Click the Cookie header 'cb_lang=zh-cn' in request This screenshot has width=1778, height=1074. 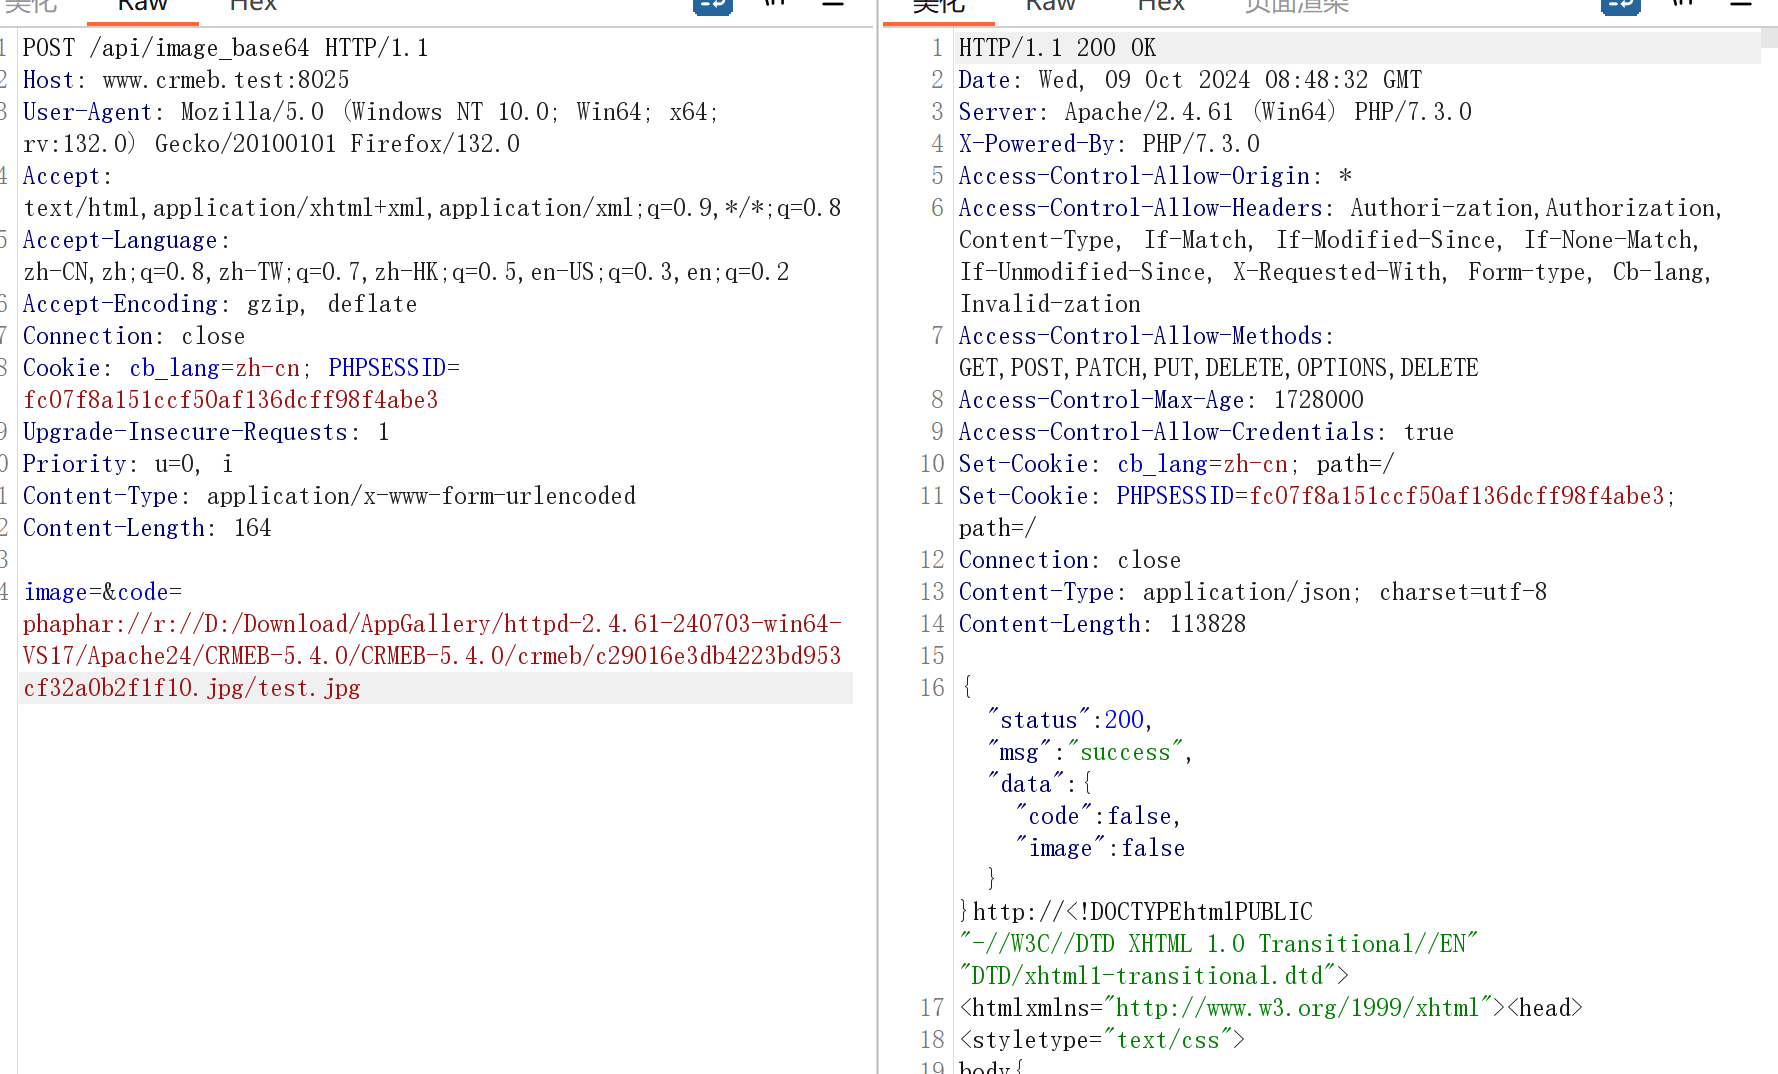coord(214,368)
